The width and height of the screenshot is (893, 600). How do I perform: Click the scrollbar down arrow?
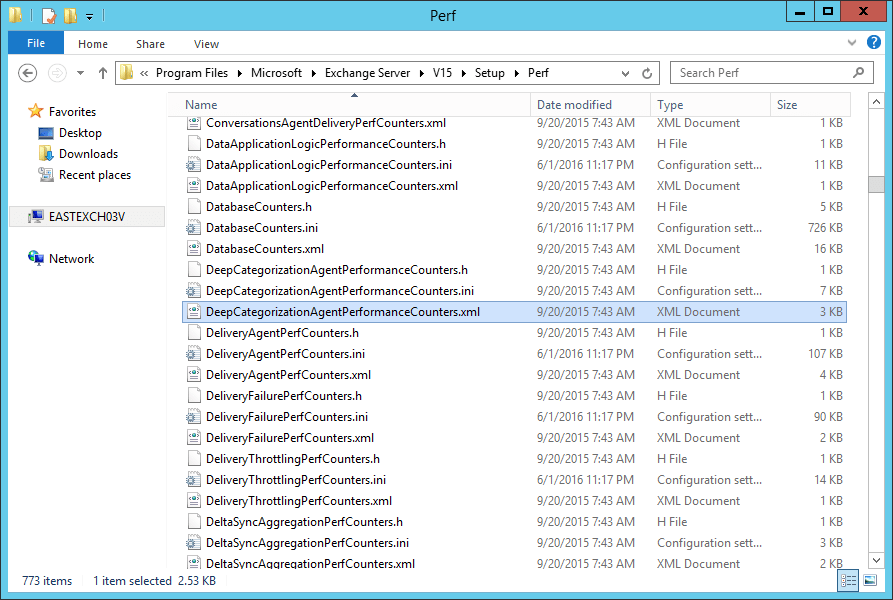(876, 560)
